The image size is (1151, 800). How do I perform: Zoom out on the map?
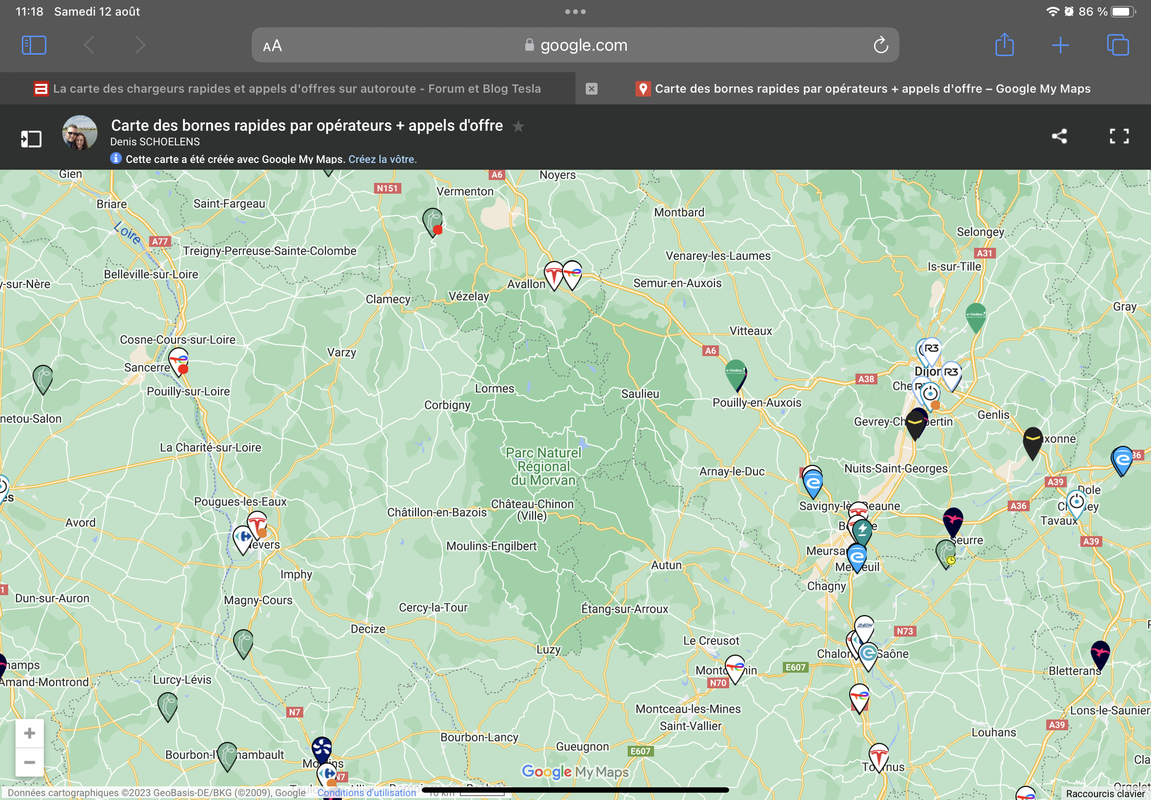pyautogui.click(x=29, y=763)
